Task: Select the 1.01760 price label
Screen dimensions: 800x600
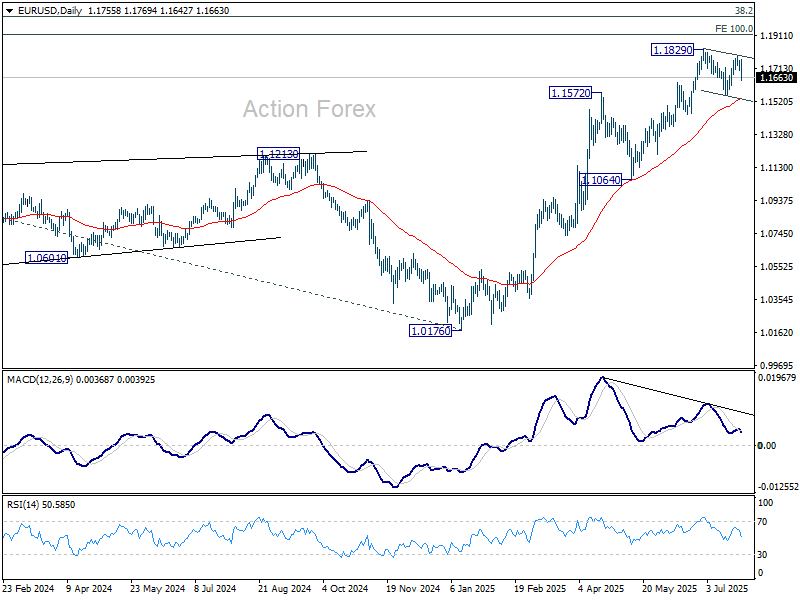Action: pyautogui.click(x=431, y=331)
